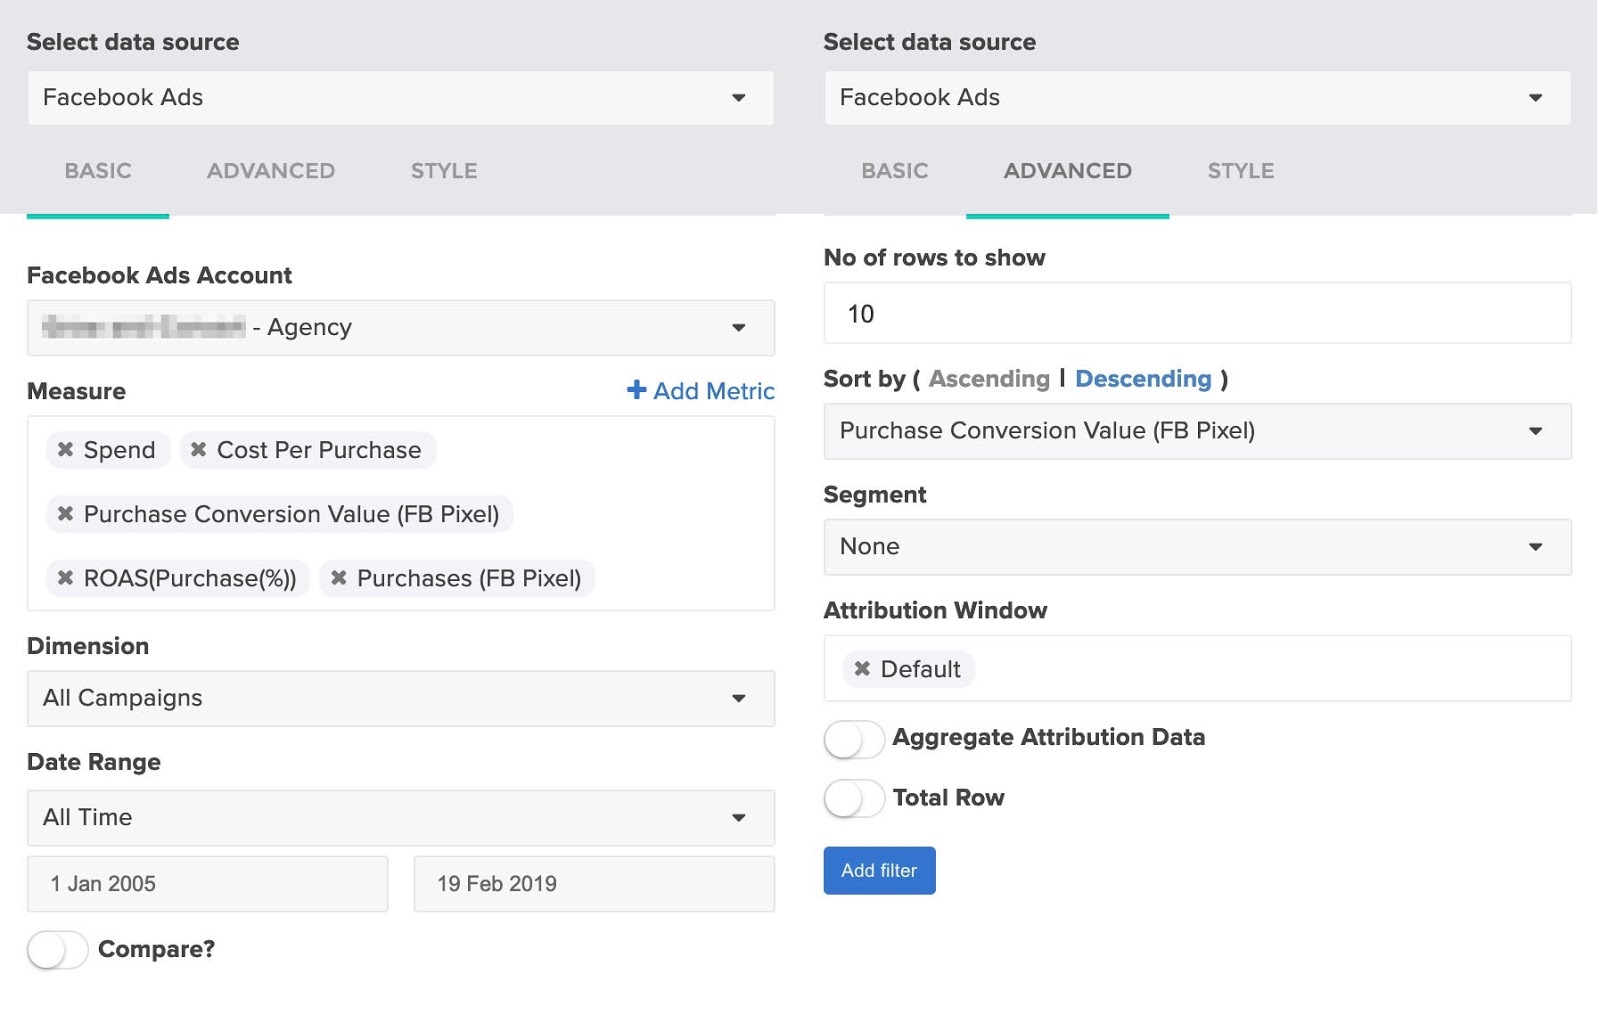Remove the Spend metric tag

tap(65, 450)
